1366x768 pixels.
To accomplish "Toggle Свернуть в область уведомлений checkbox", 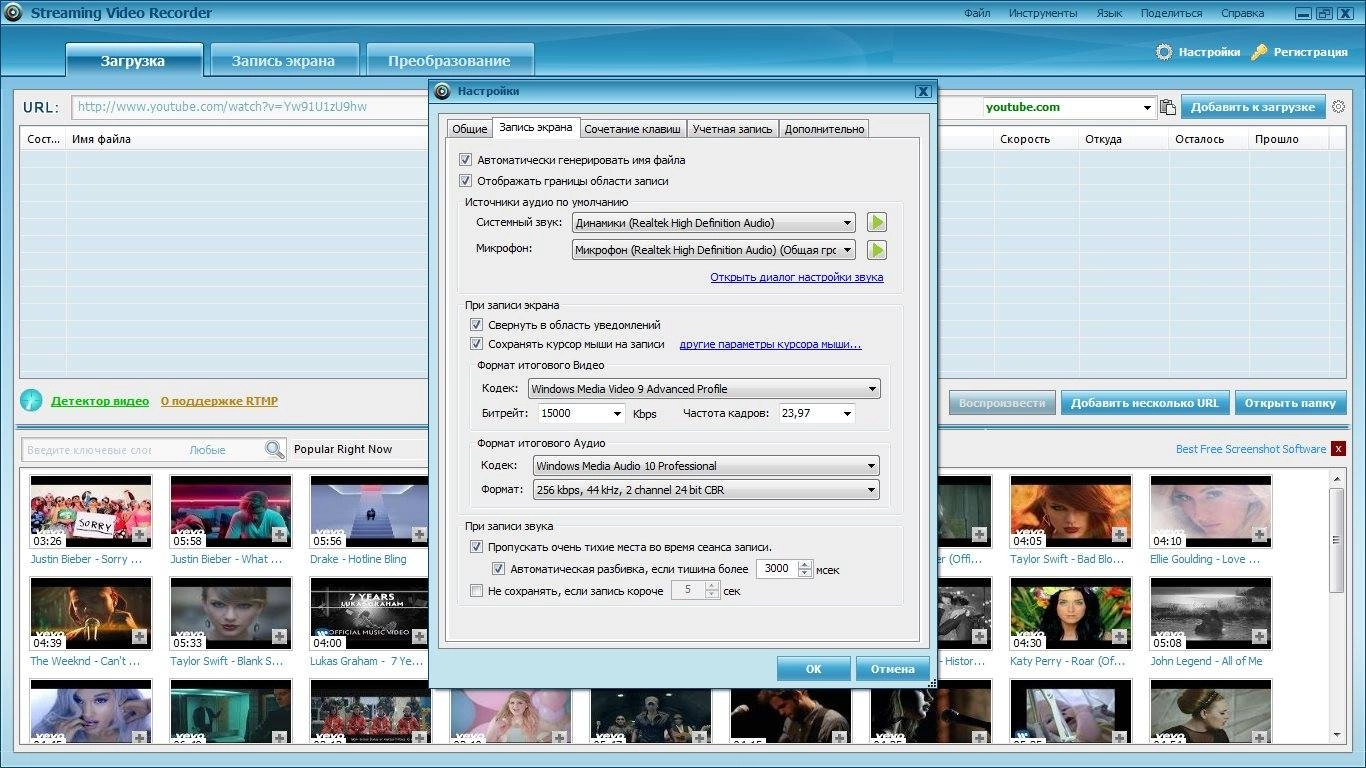I will pyautogui.click(x=476, y=325).
